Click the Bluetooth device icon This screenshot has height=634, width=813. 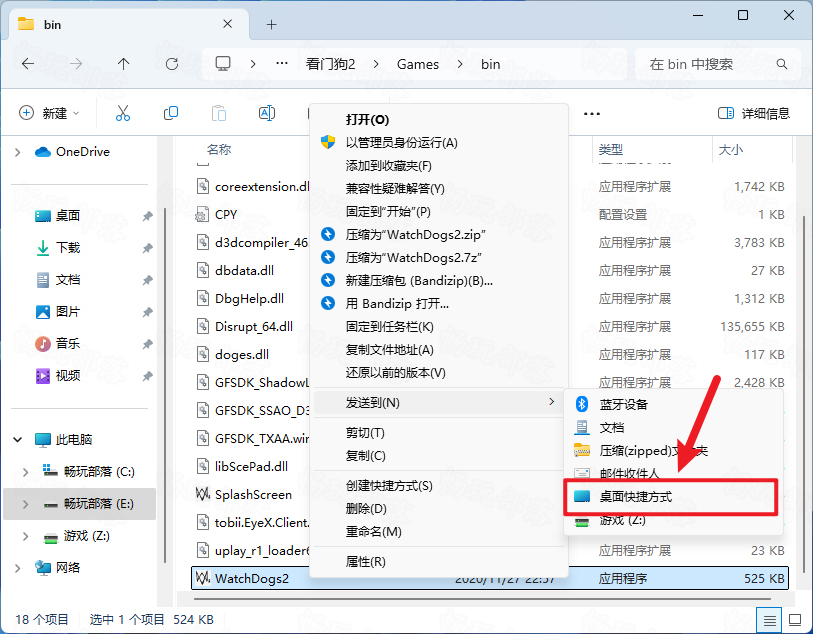[582, 404]
